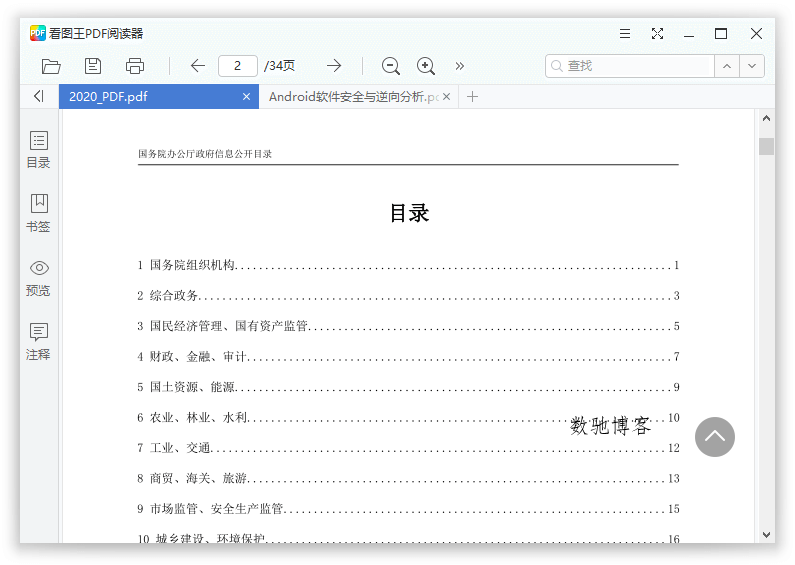Print the PDF using the printer icon
Image resolution: width=795 pixels, height=565 pixels.
coord(135,66)
